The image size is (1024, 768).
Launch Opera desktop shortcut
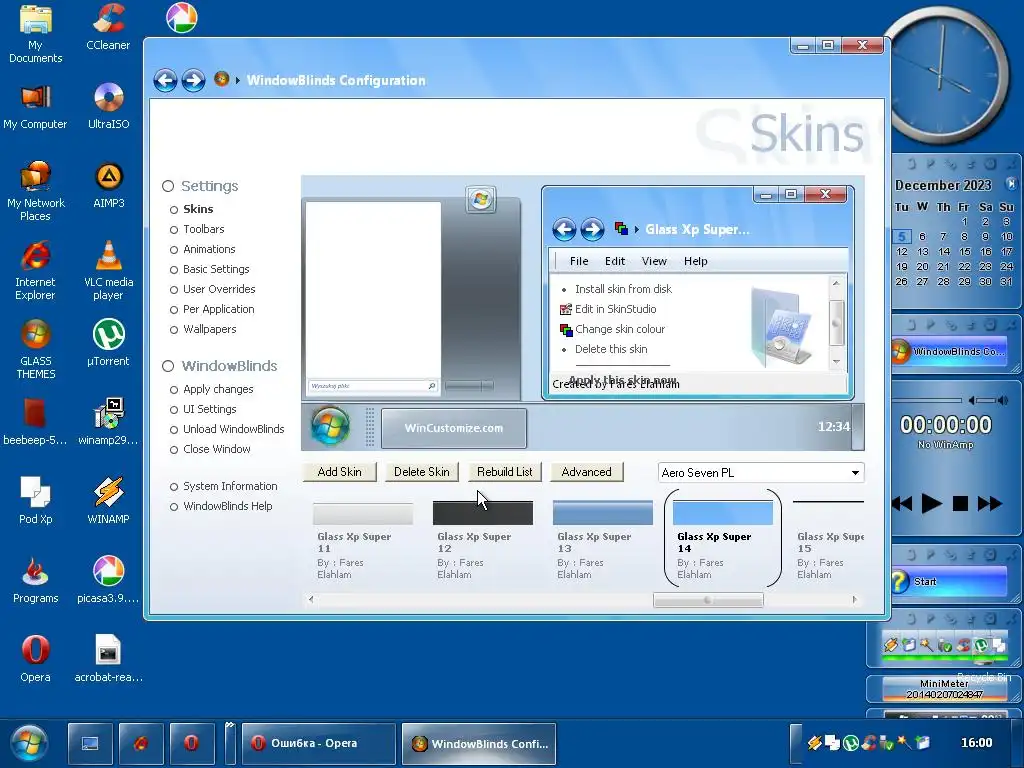[35, 660]
